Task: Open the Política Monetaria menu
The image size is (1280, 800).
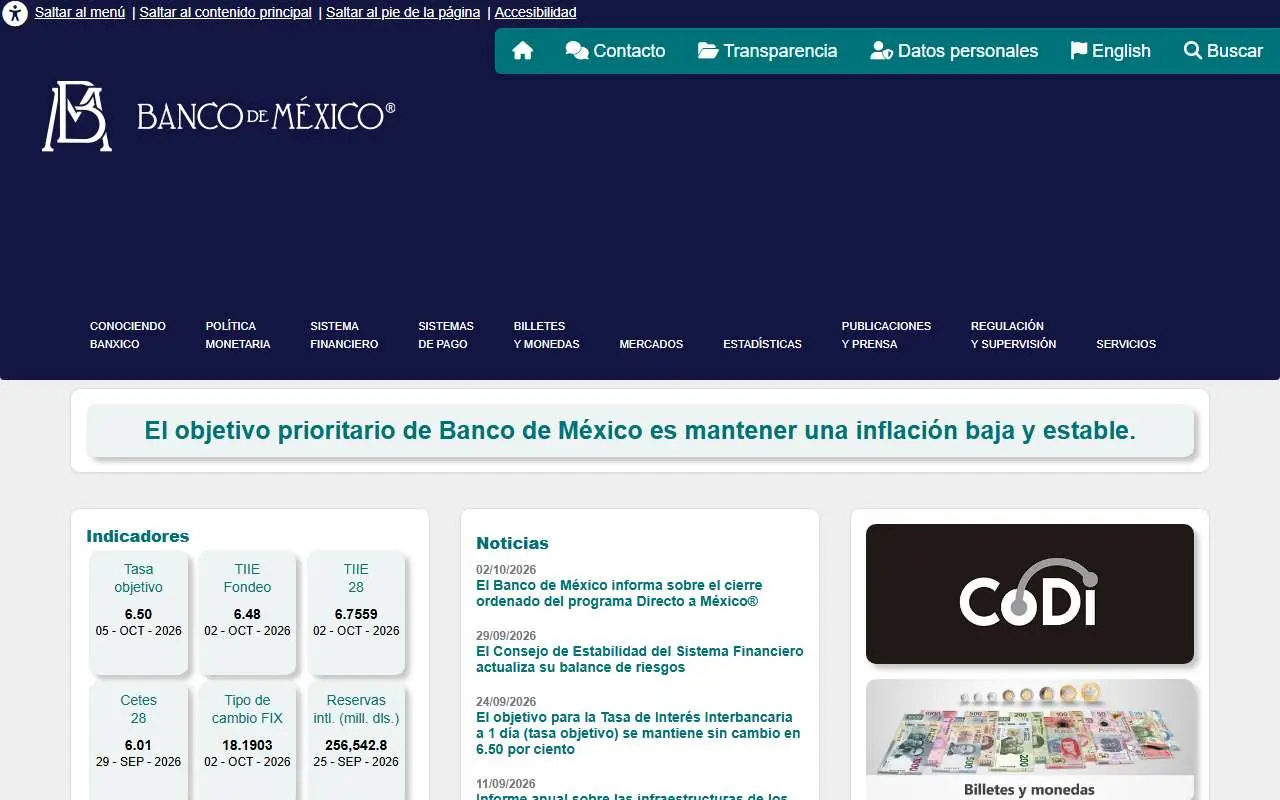Action: (x=238, y=335)
